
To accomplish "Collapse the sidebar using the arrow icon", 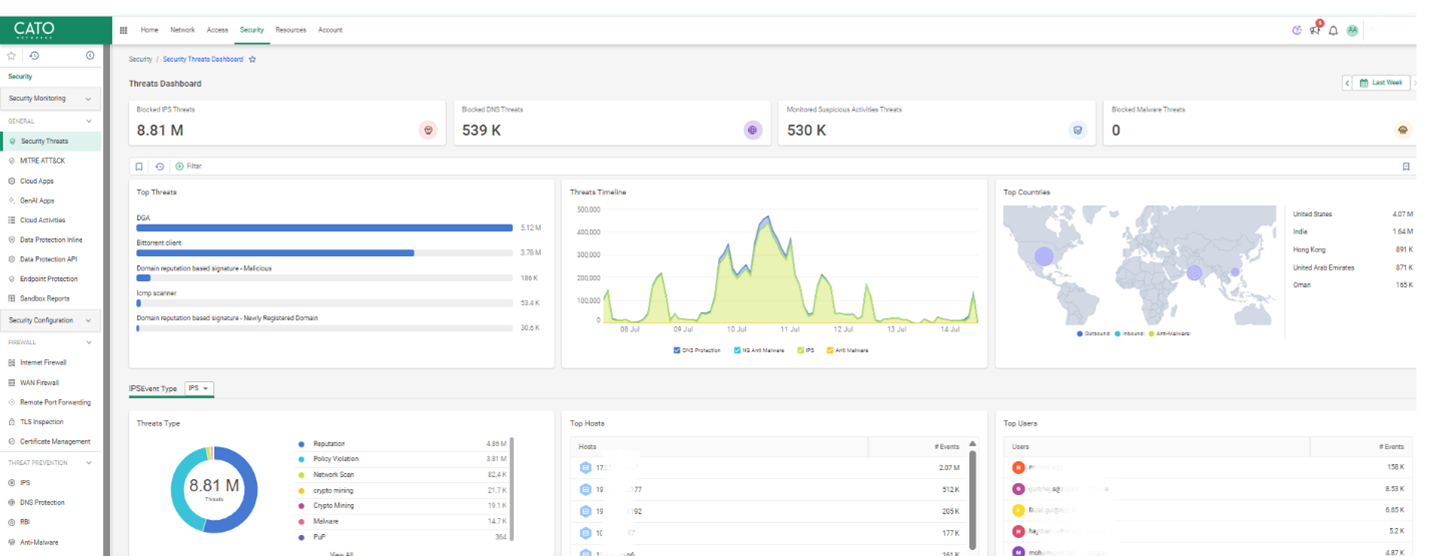I will (x=90, y=56).
